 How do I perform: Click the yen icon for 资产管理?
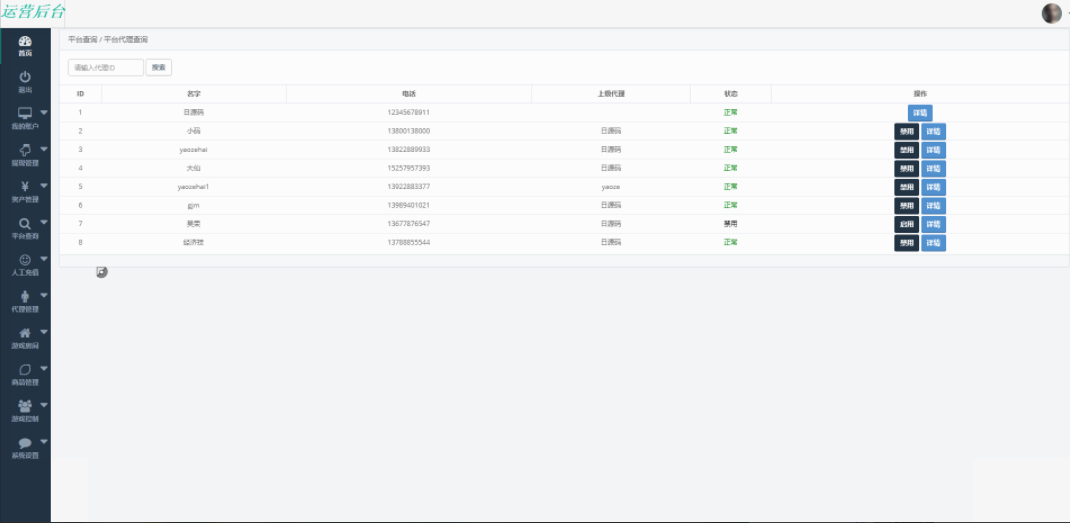(x=25, y=186)
